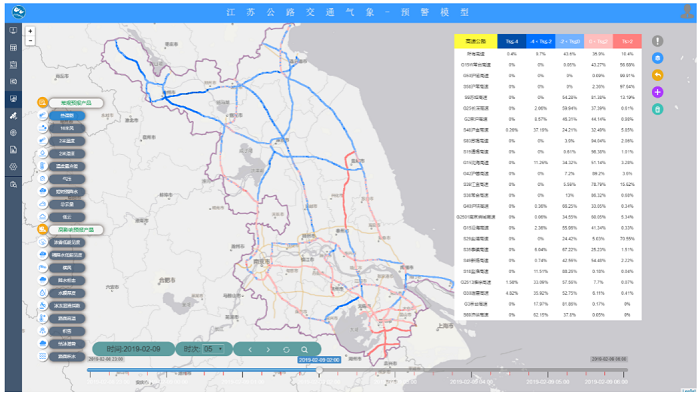Collapse the 常规预报产品 product group header
Image resolution: width=700 pixels, height=396 pixels.
pyautogui.click(x=76, y=103)
